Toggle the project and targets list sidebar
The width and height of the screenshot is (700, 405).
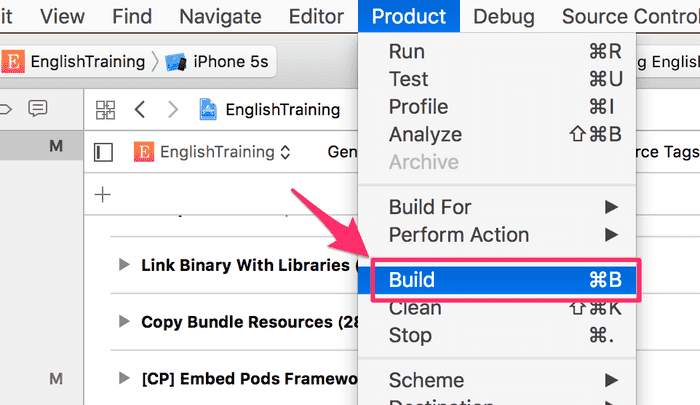(103, 152)
